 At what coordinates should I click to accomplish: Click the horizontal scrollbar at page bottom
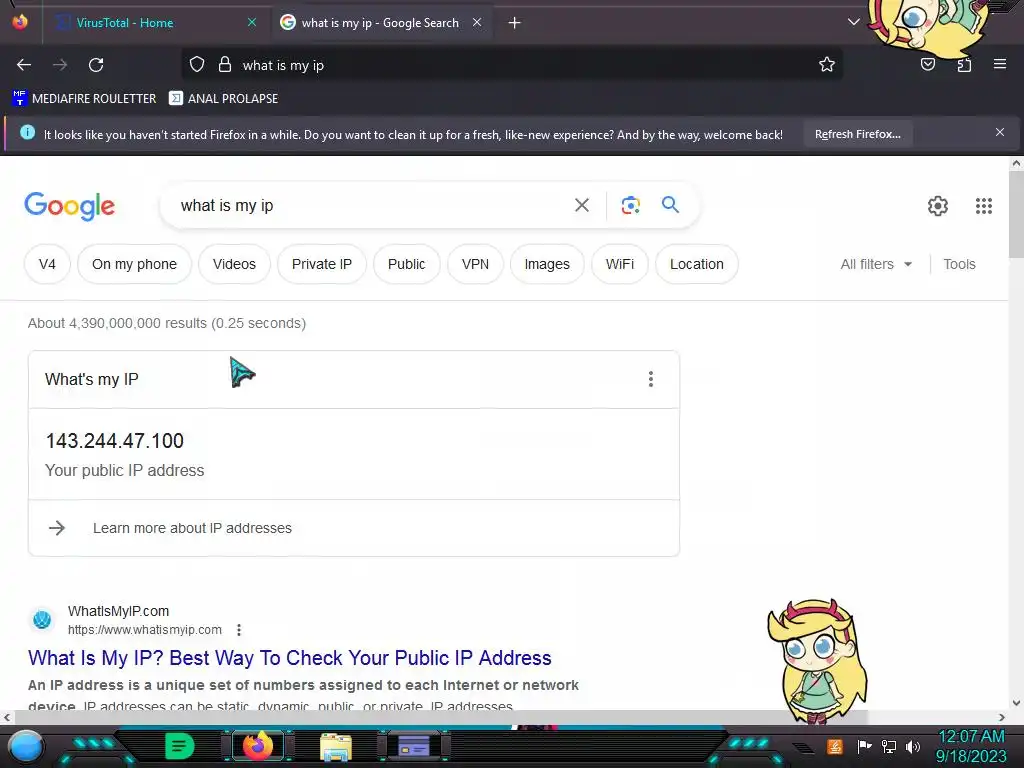tap(441, 717)
